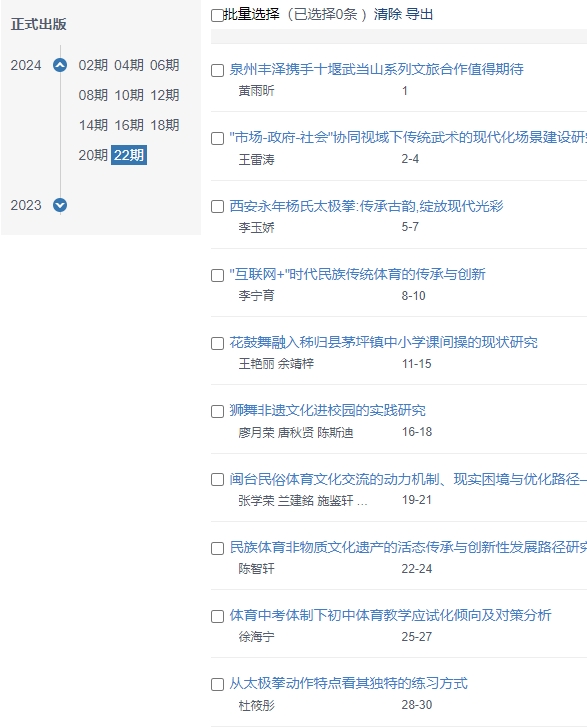
Task: Open article "互联网+"时代民族传统体育的传承与创新
Action: [357, 274]
